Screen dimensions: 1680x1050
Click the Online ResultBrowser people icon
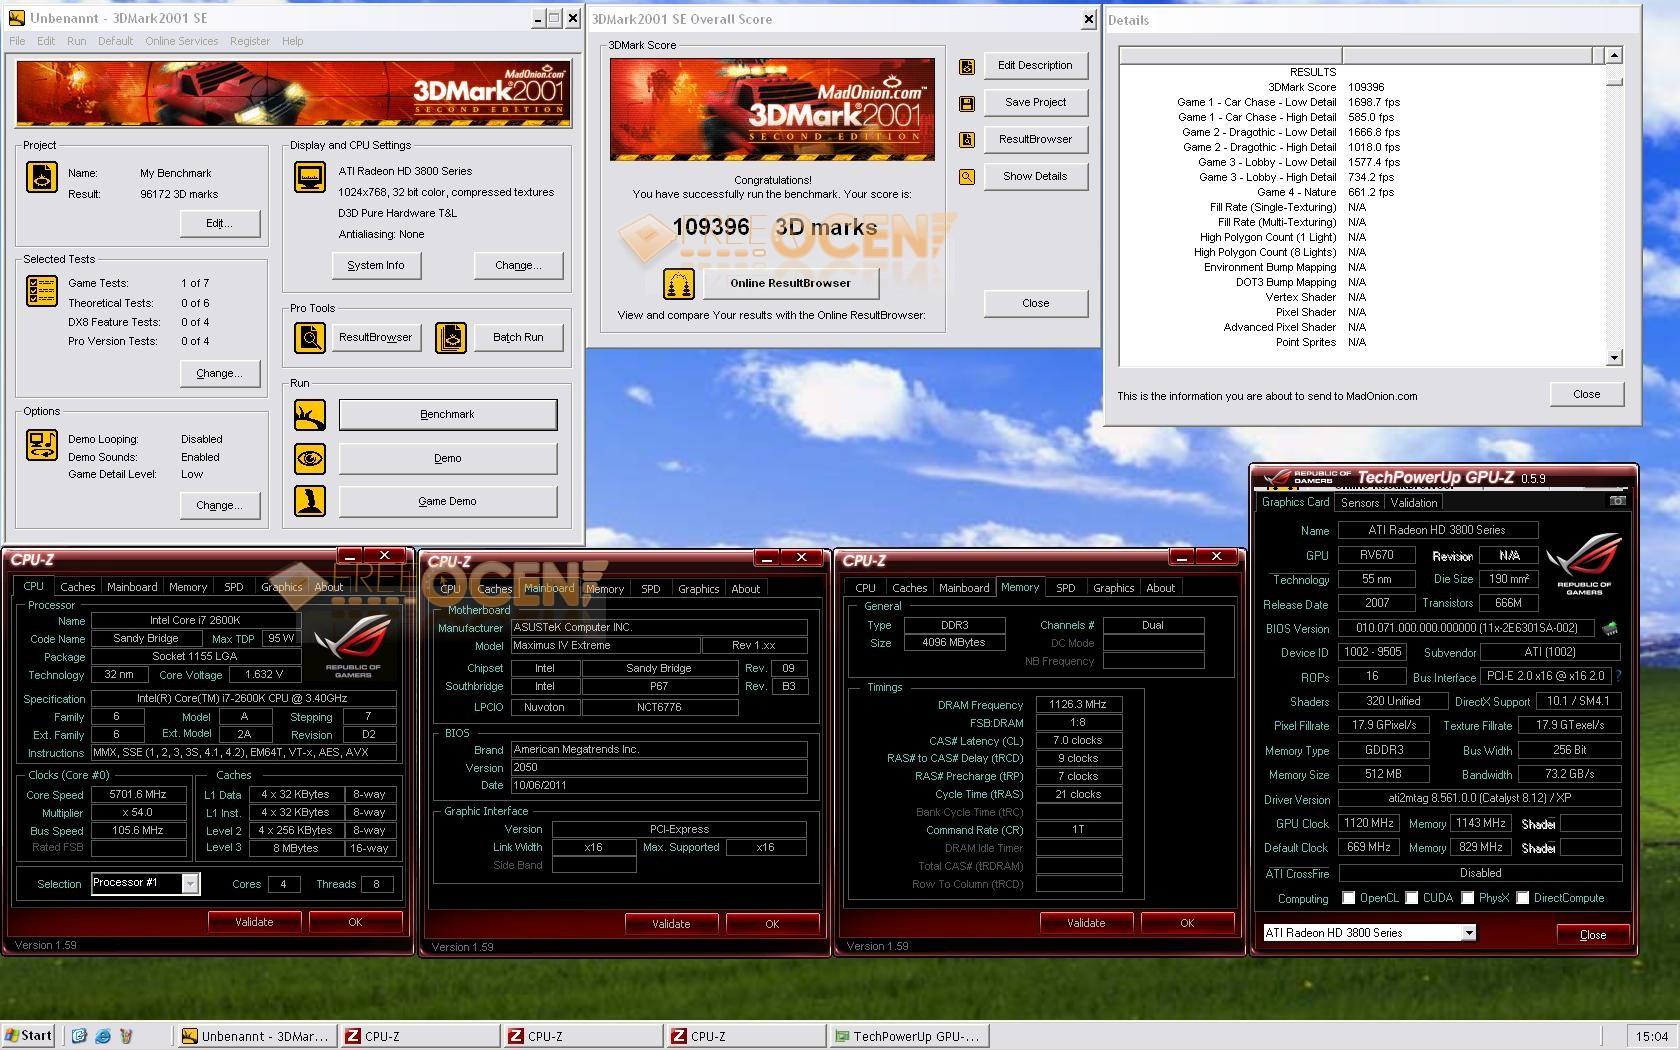[679, 284]
